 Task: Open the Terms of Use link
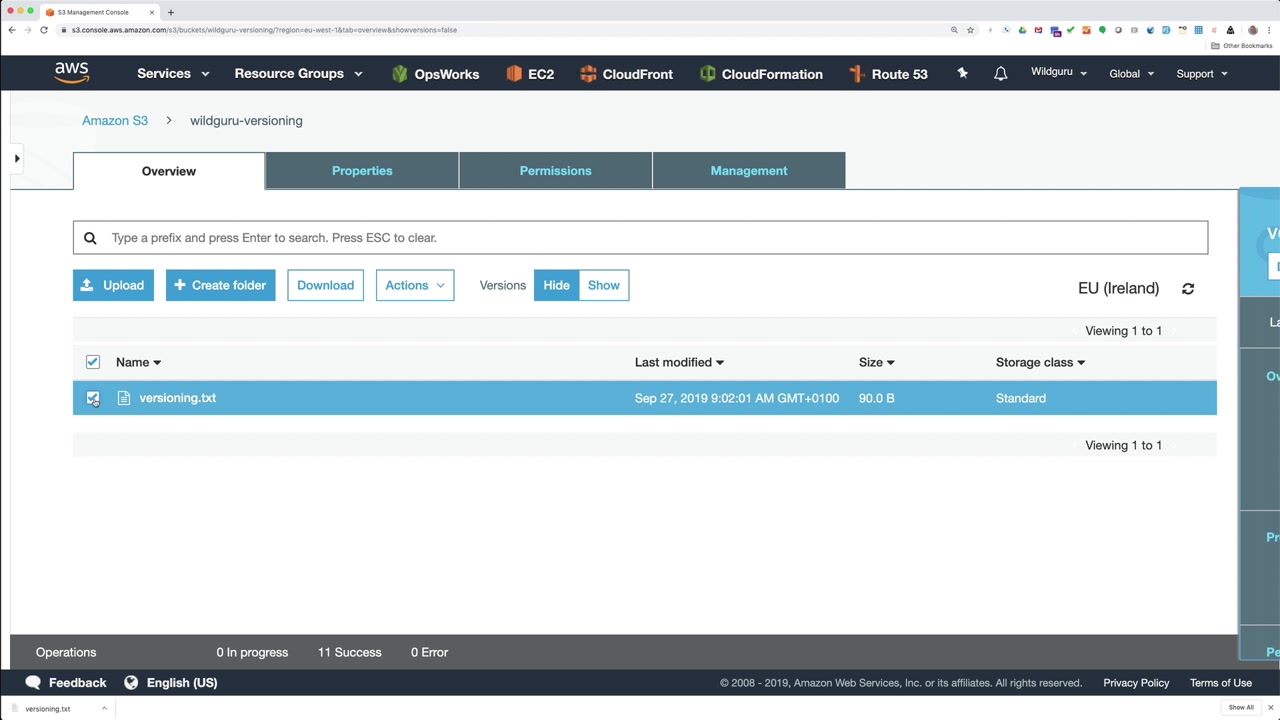(x=1221, y=683)
